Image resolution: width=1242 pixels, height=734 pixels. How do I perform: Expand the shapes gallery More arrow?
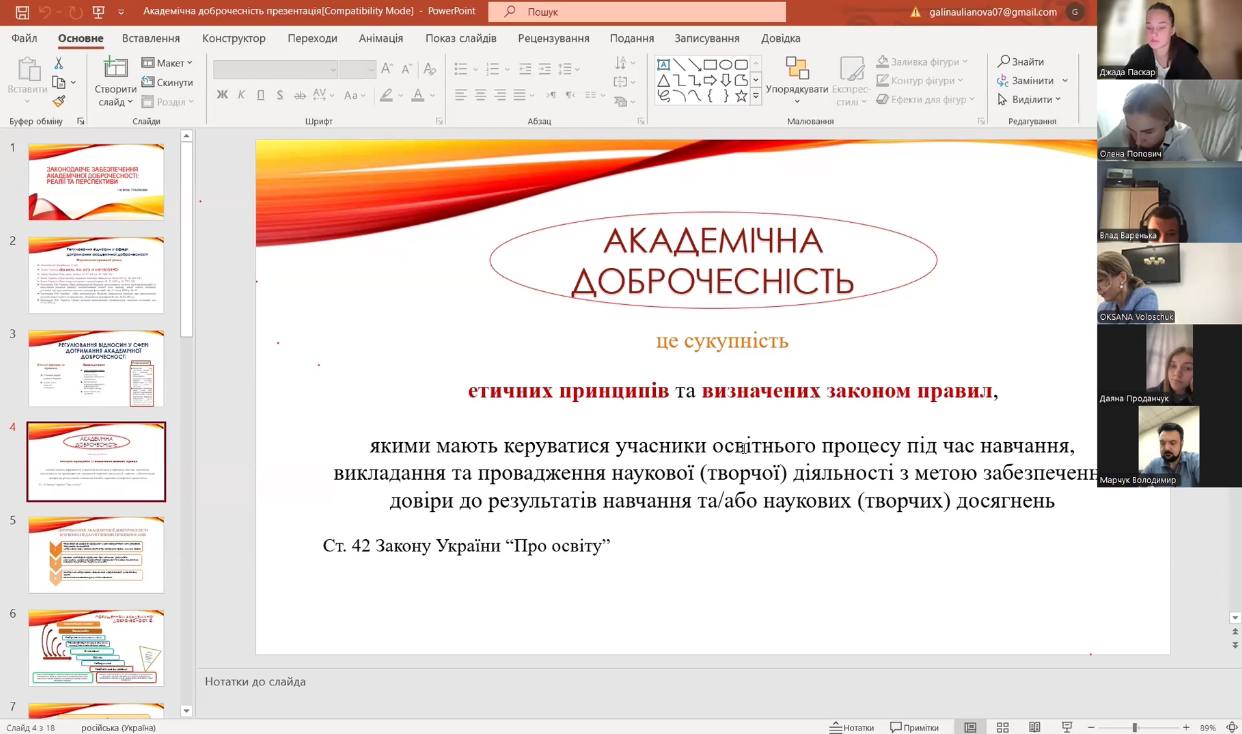pyautogui.click(x=756, y=97)
